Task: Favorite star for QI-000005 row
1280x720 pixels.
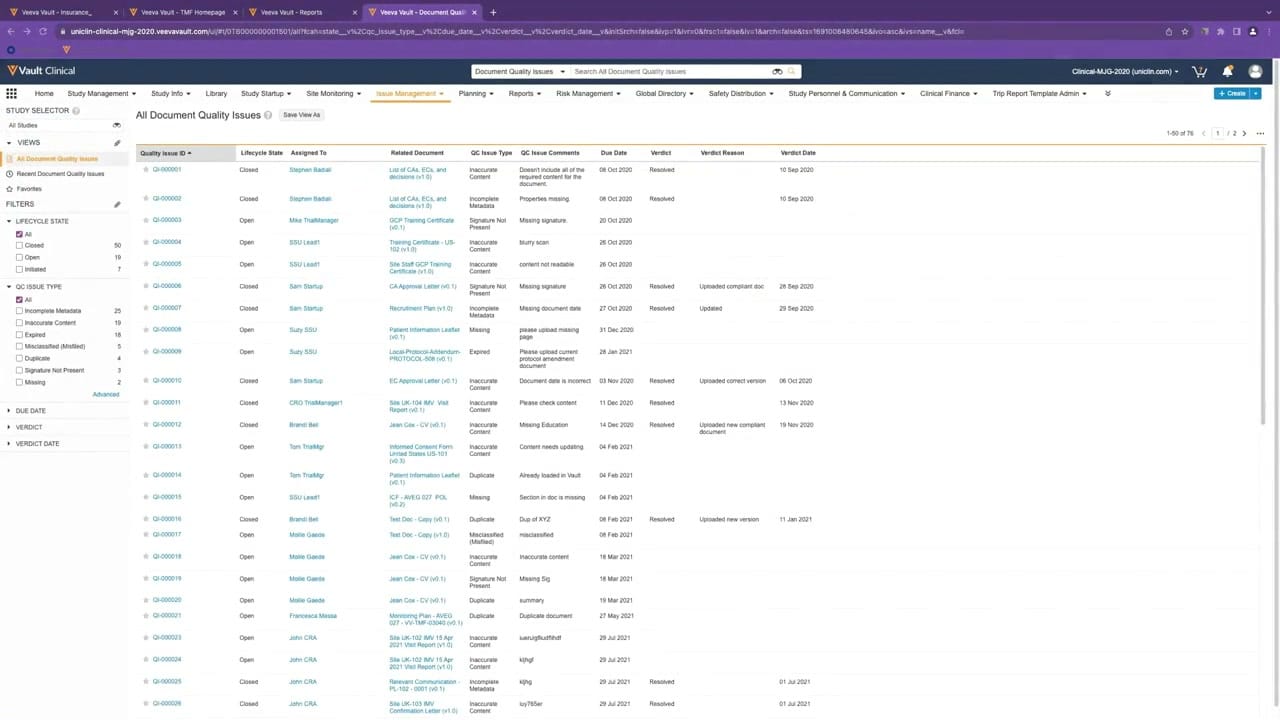Action: [146, 265]
